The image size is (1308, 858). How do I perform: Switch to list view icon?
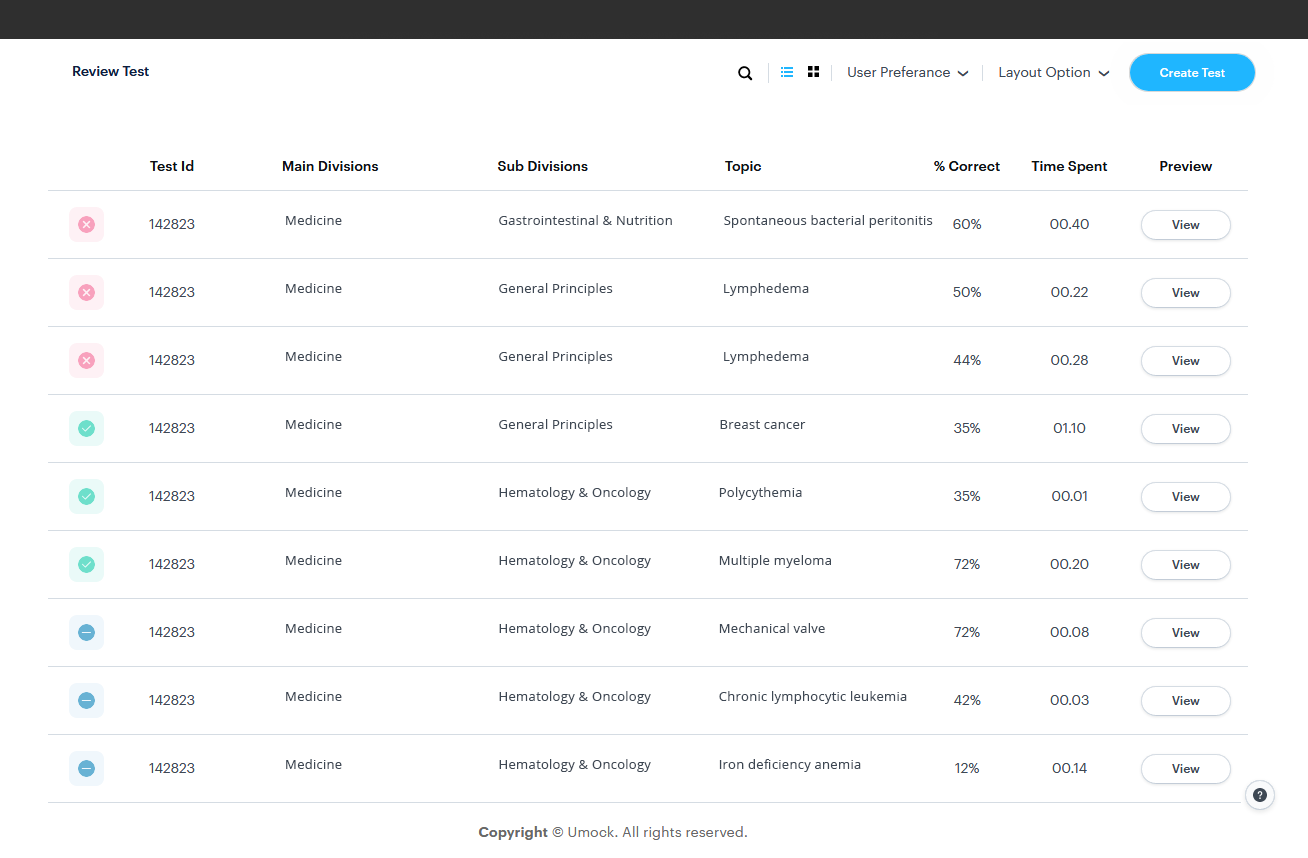pyautogui.click(x=787, y=72)
